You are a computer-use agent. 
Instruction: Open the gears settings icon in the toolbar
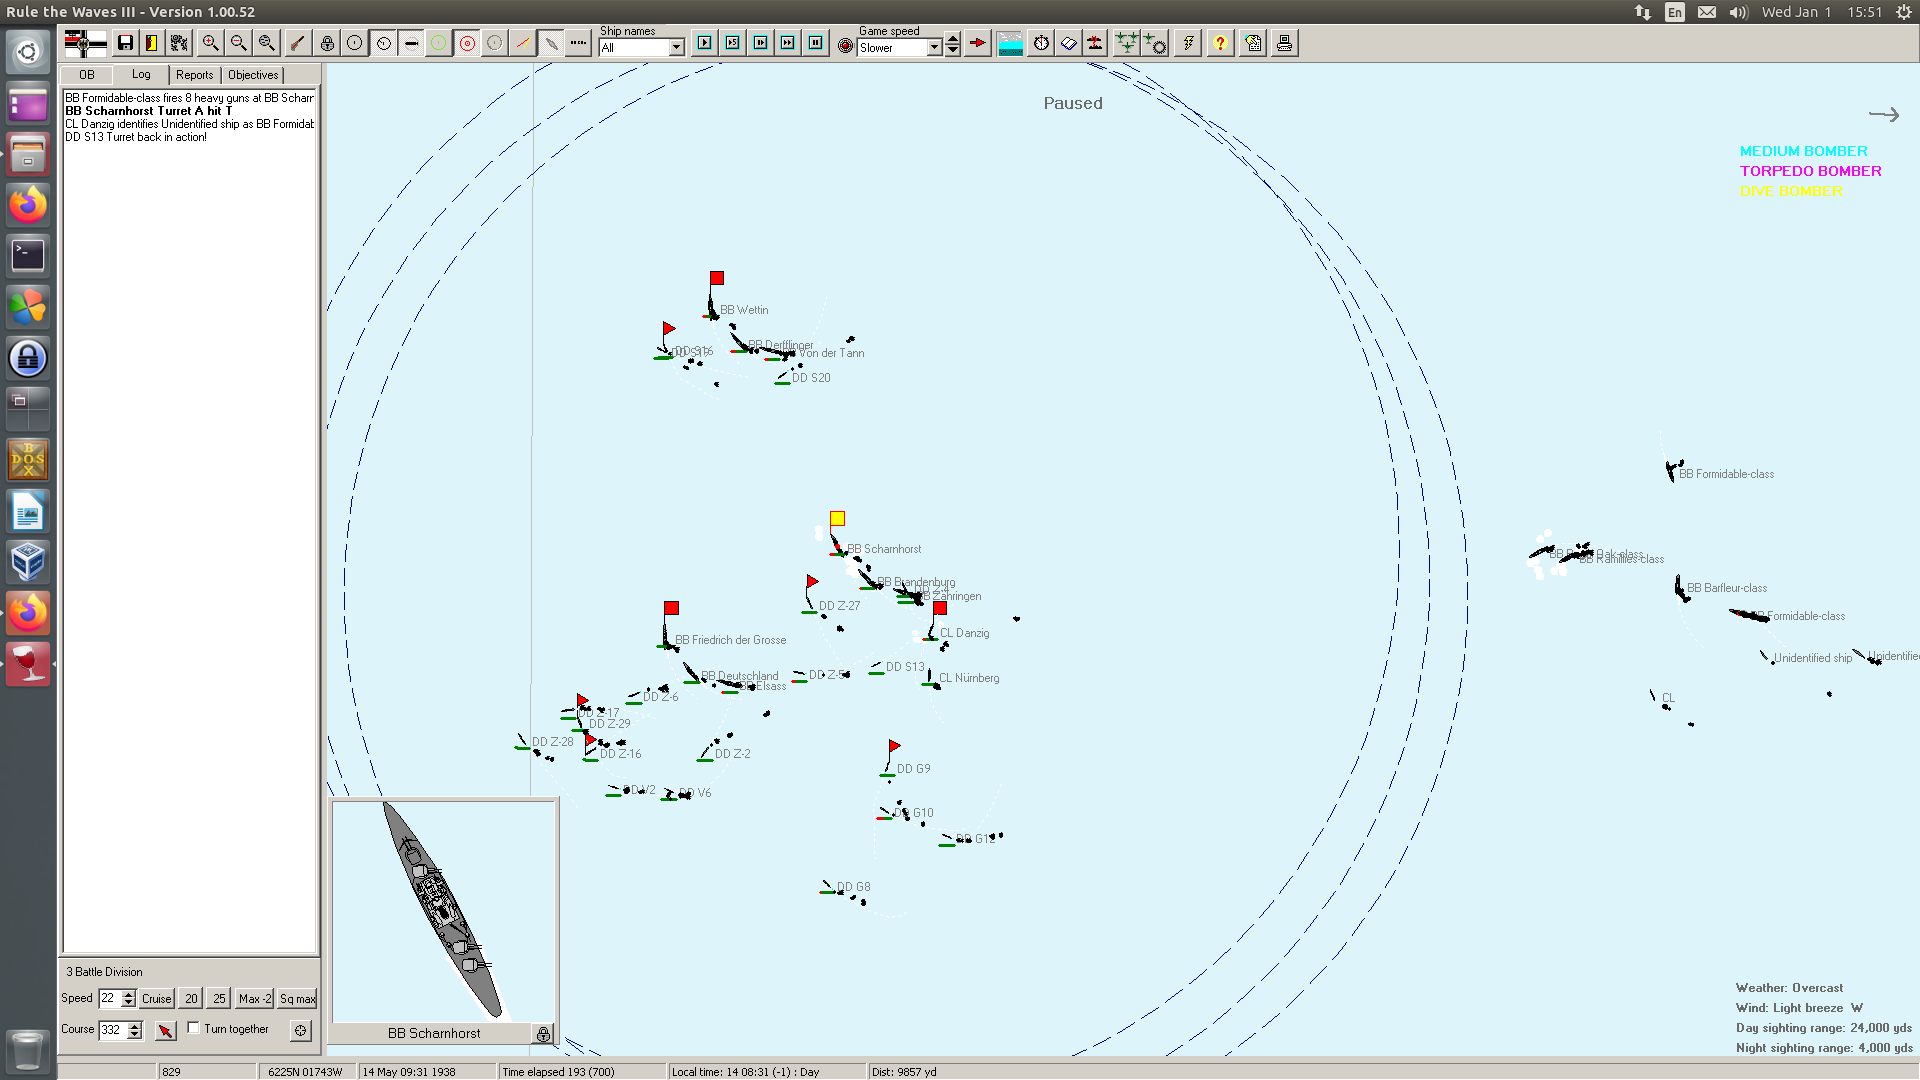(179, 43)
